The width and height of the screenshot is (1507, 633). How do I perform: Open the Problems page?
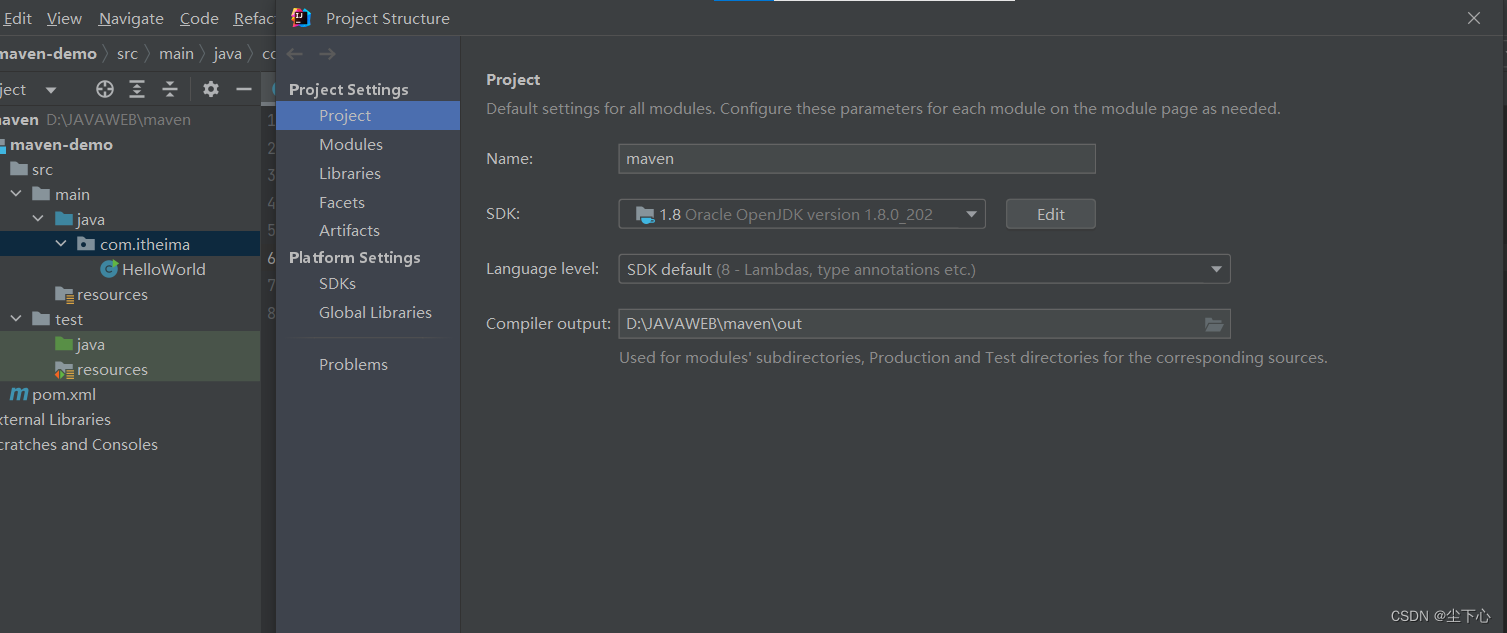pos(353,365)
